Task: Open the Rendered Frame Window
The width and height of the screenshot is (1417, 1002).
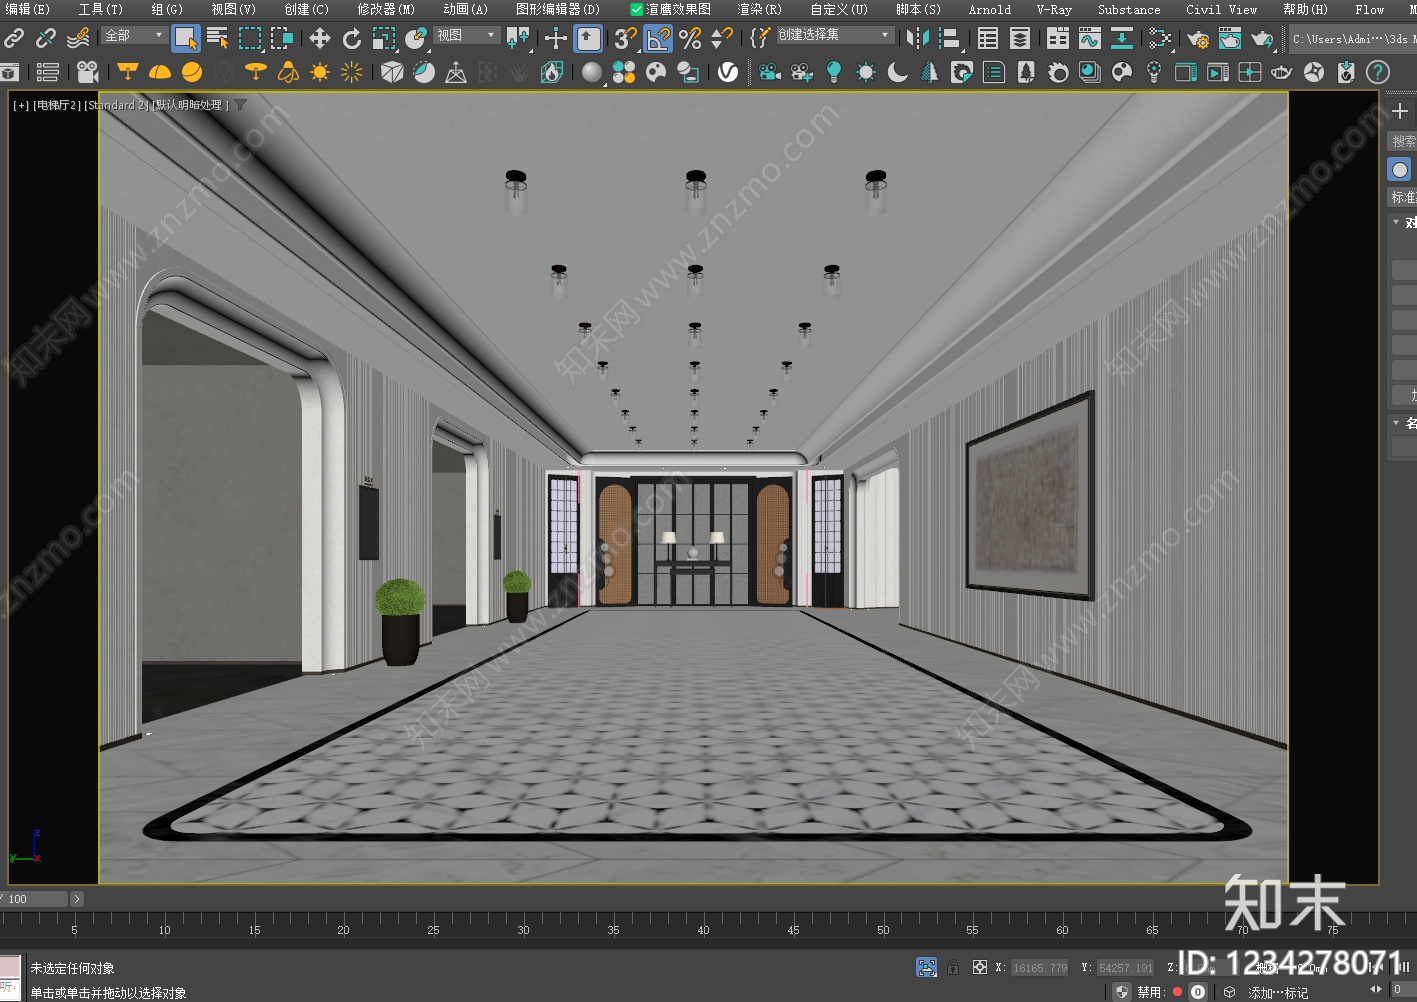Action: (1229, 39)
